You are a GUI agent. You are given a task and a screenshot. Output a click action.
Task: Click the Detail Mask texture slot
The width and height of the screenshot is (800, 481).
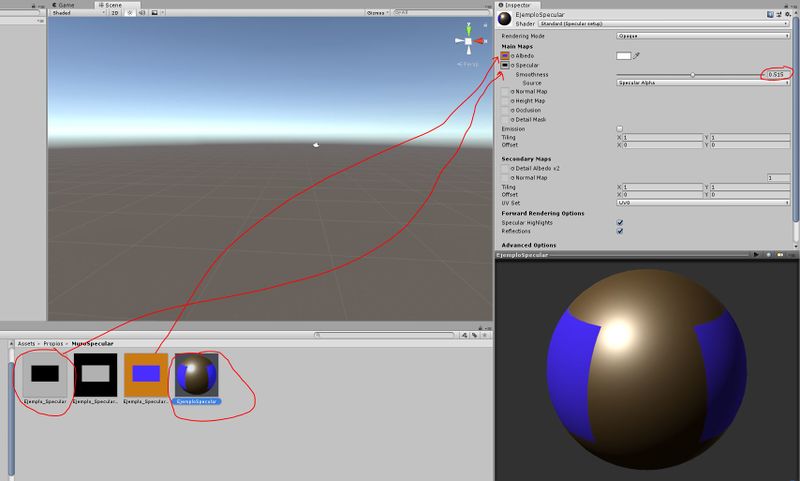[505, 119]
